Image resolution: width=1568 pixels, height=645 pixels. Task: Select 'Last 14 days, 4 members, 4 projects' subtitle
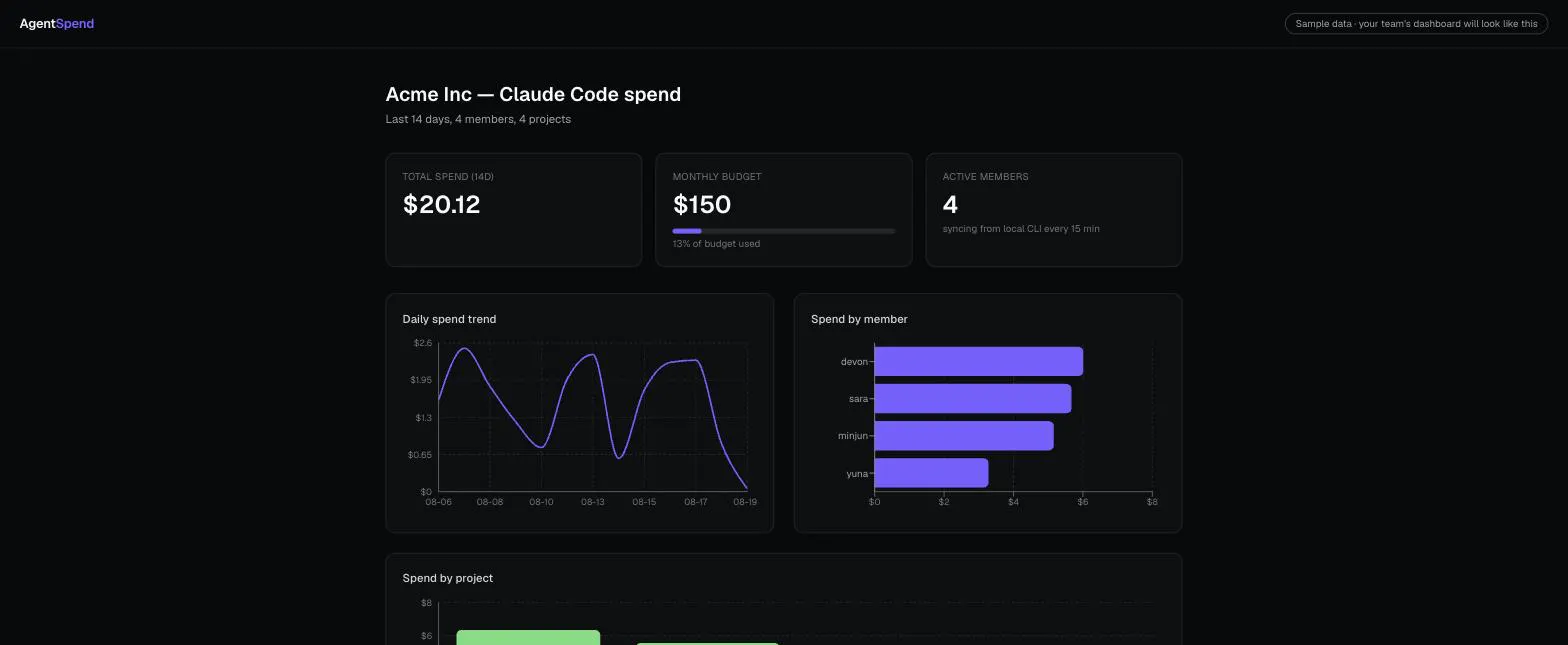(478, 119)
